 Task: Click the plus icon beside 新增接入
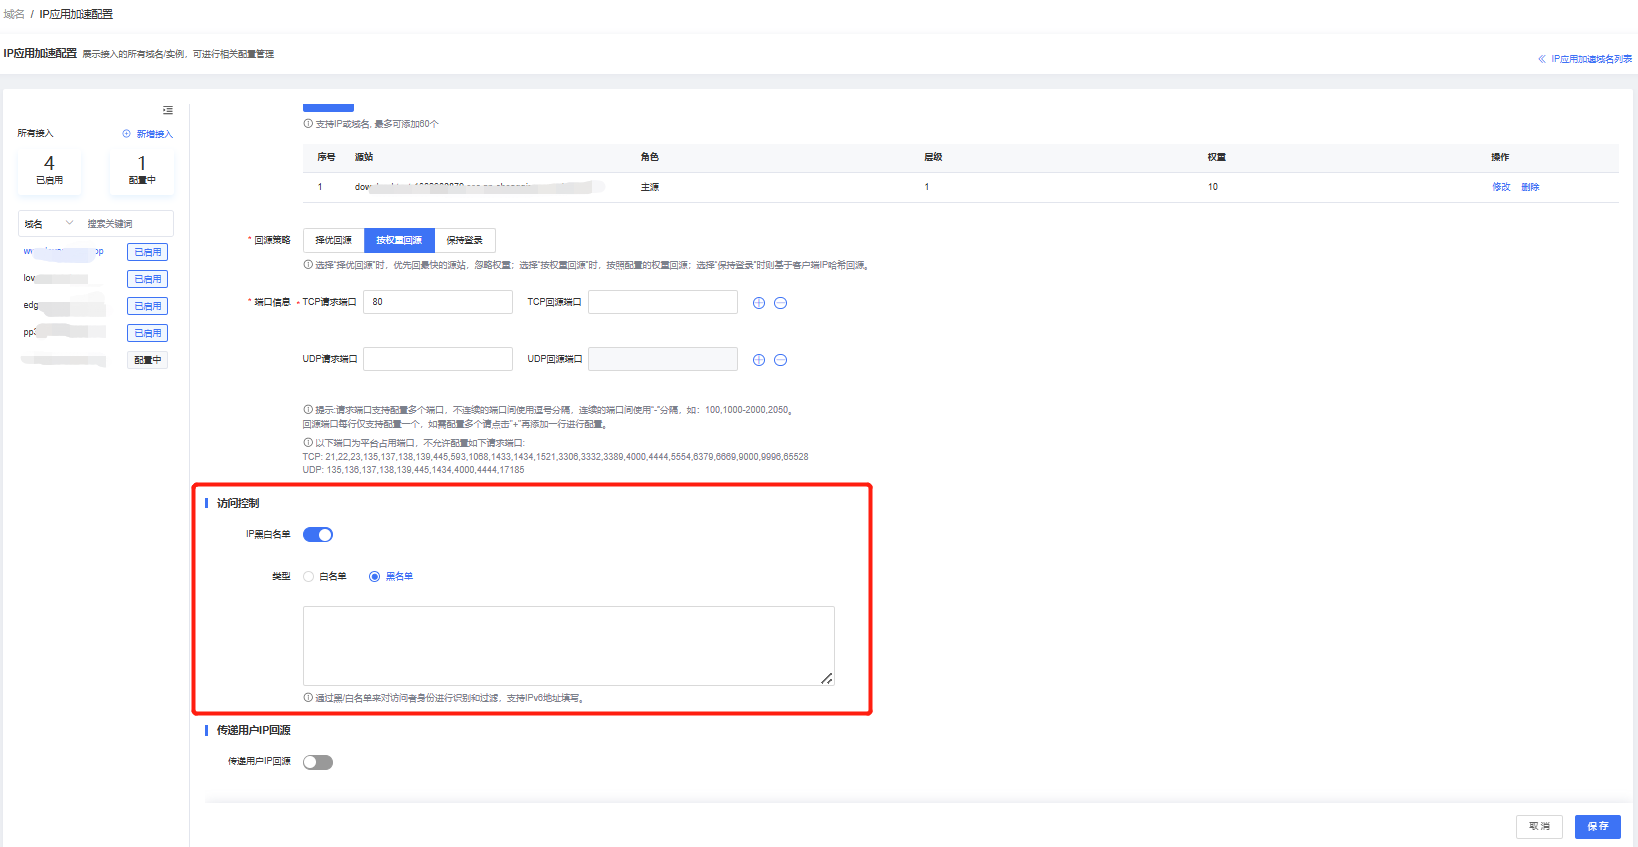click(x=127, y=134)
